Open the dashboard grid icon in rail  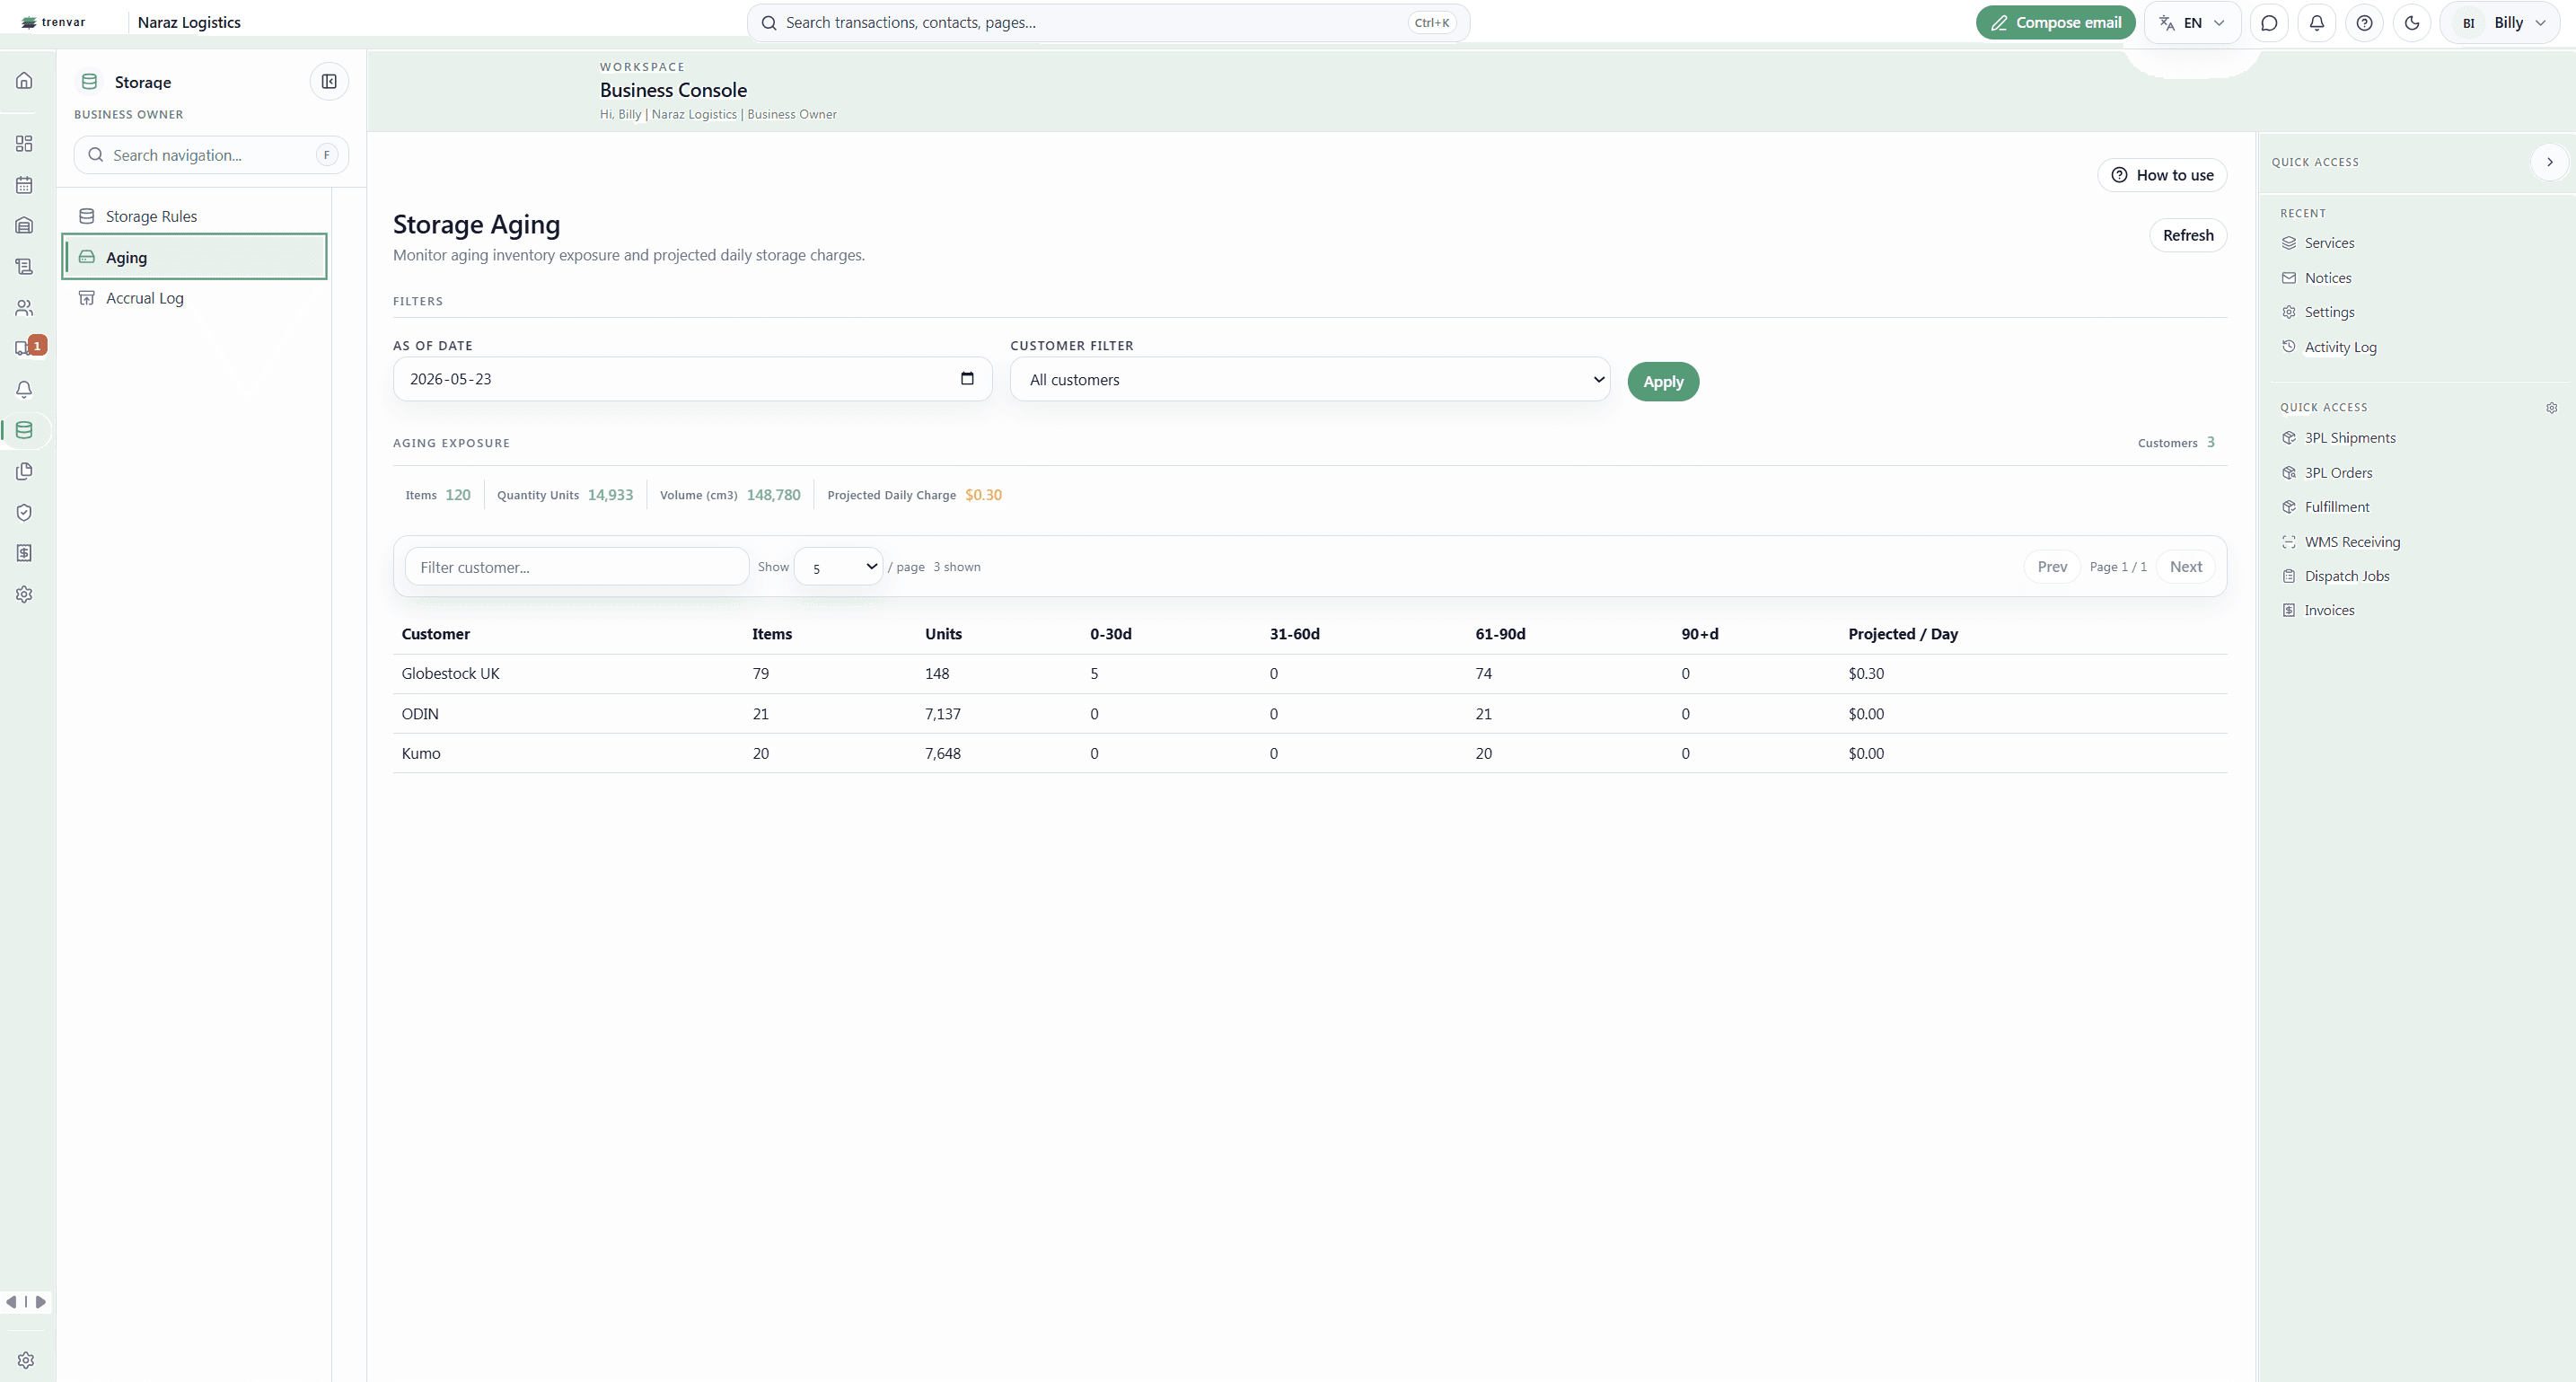(24, 144)
